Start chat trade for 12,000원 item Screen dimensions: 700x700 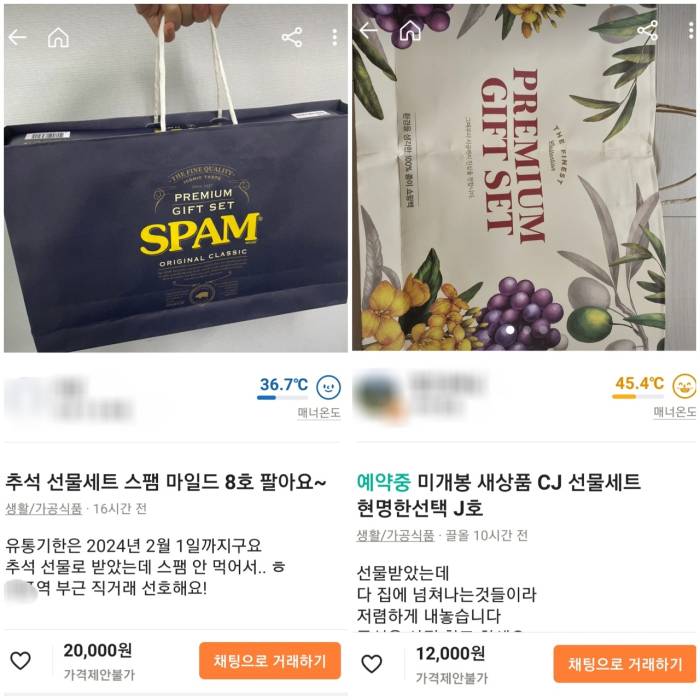tap(625, 664)
